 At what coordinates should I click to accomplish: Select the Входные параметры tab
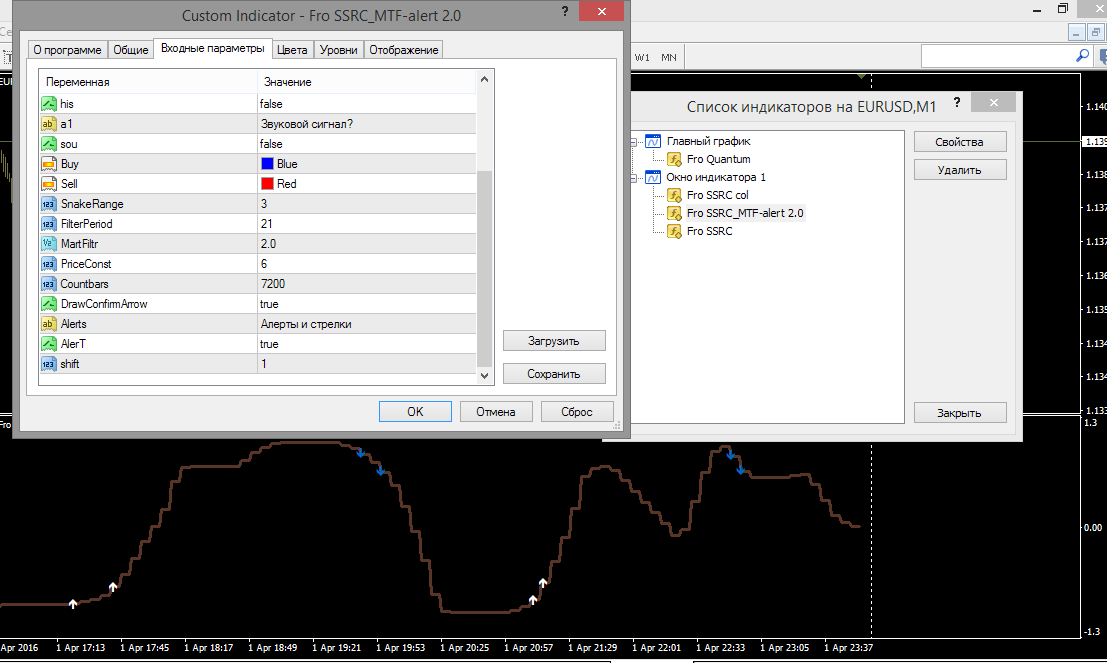coord(213,48)
